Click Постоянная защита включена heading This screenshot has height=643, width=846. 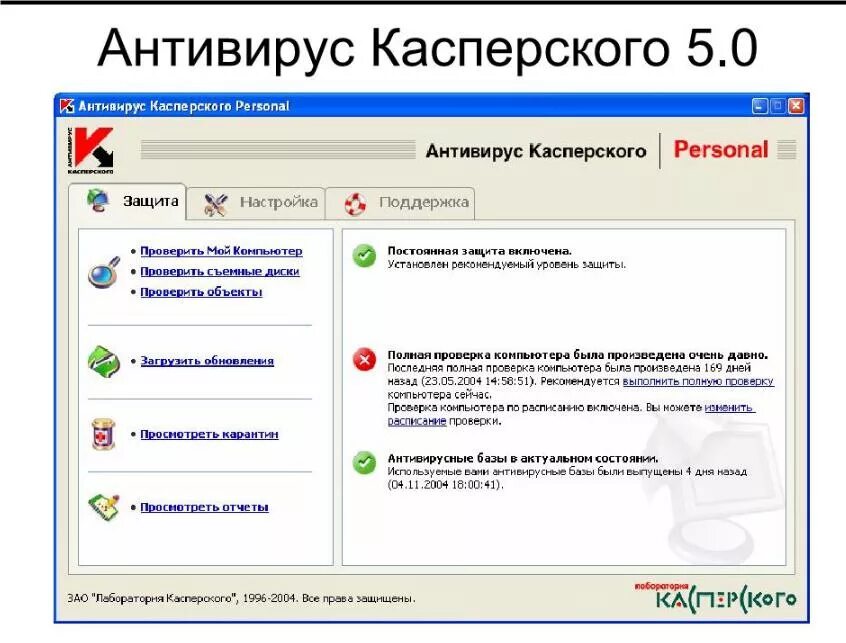point(480,251)
